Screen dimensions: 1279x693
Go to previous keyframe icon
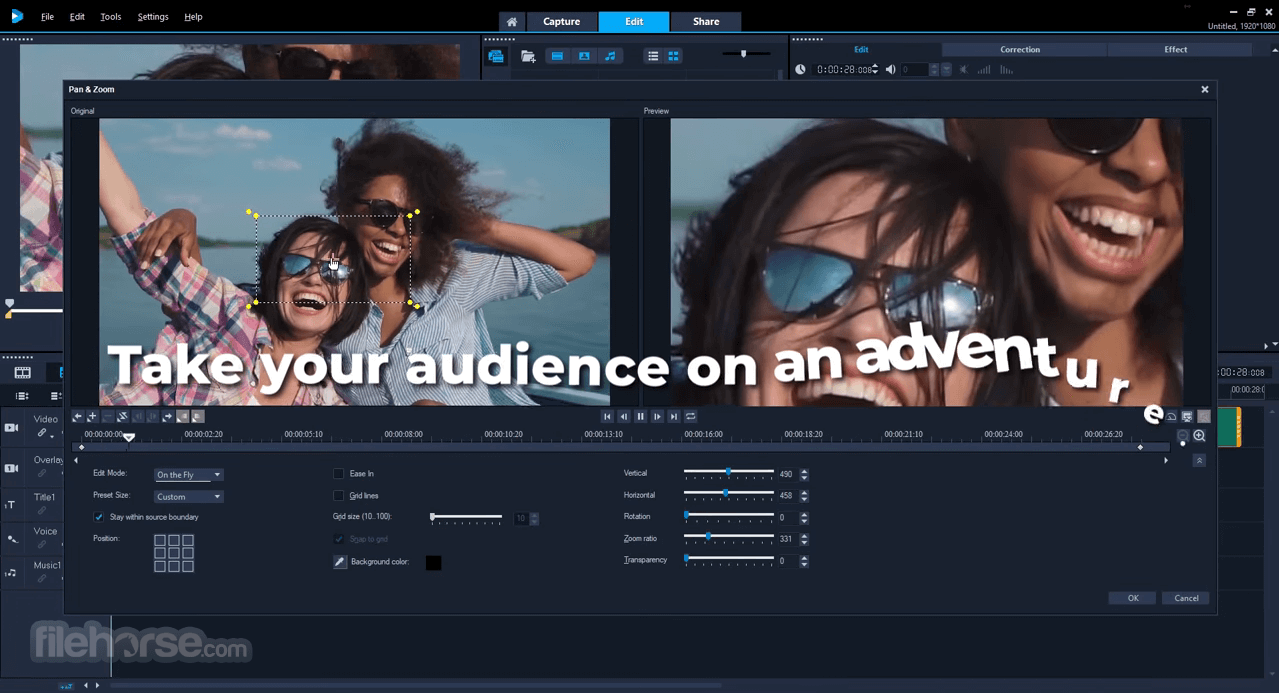pos(77,416)
